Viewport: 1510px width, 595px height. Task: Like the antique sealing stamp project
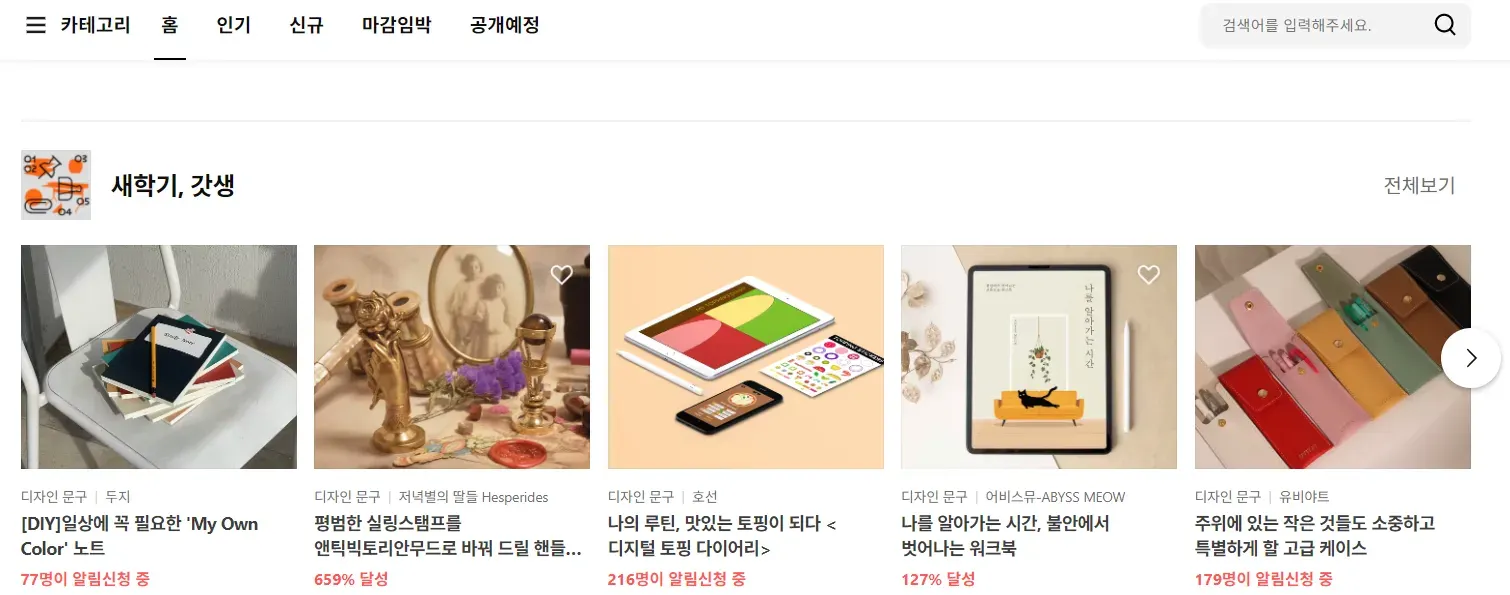[x=562, y=274]
